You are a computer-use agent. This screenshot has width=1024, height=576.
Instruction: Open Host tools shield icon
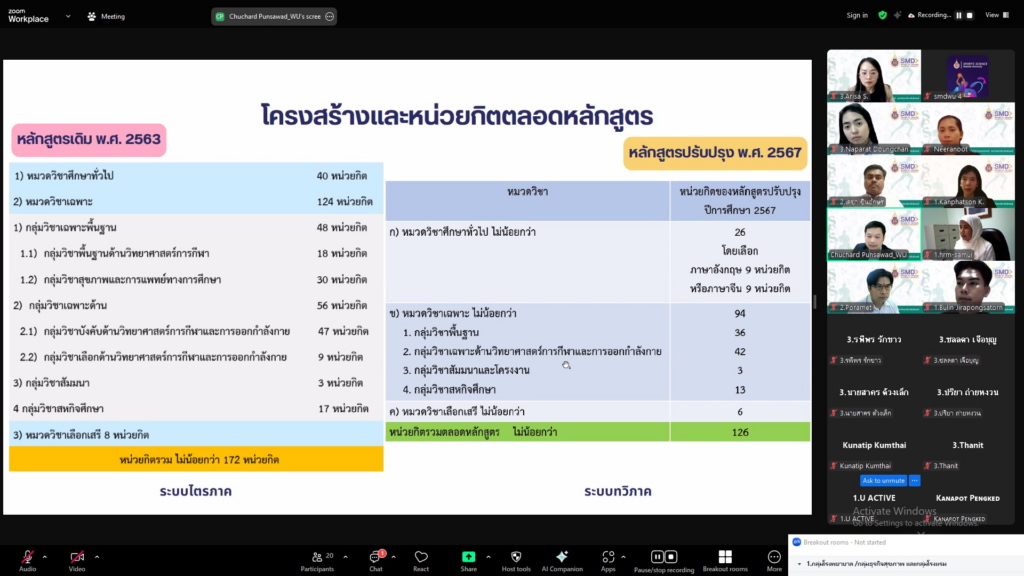pos(516,556)
